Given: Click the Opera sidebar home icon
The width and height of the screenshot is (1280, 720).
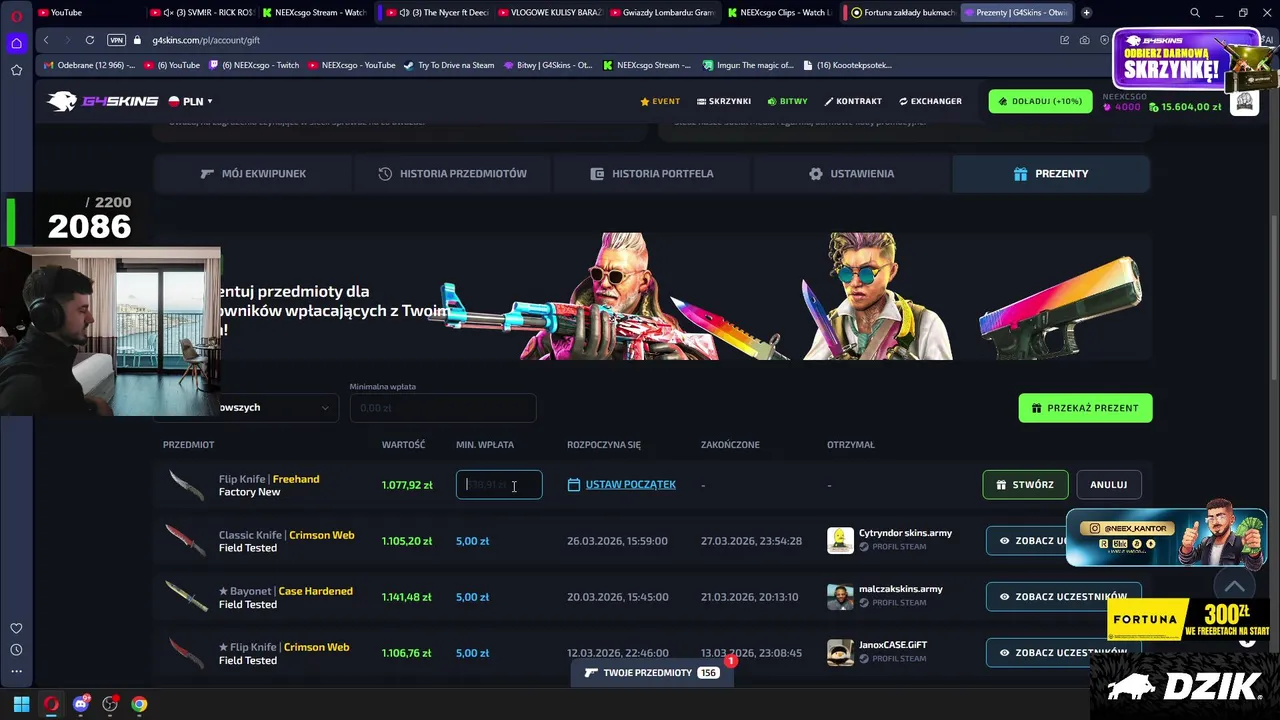Looking at the screenshot, I should click(16, 43).
